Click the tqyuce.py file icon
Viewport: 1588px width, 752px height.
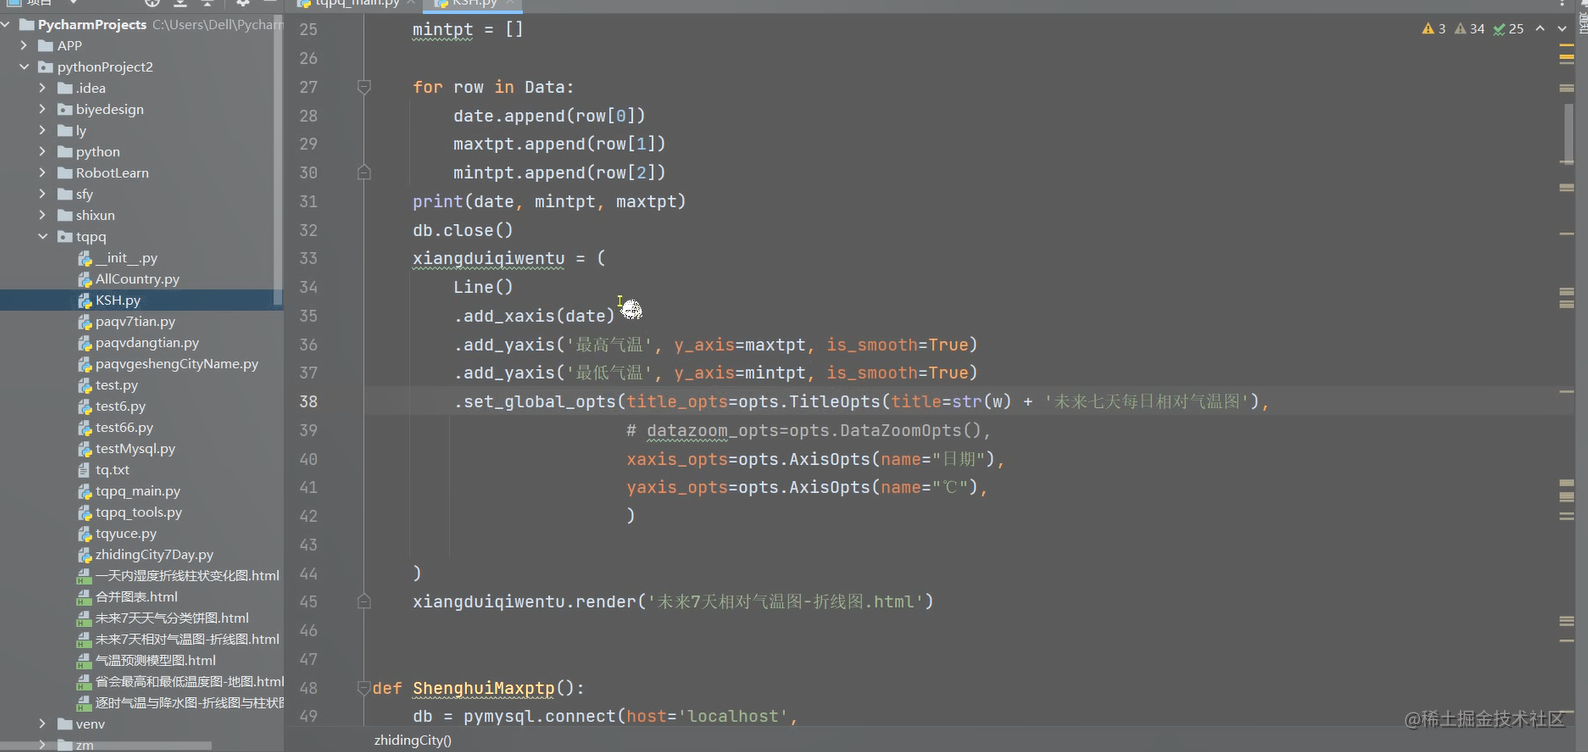(85, 533)
